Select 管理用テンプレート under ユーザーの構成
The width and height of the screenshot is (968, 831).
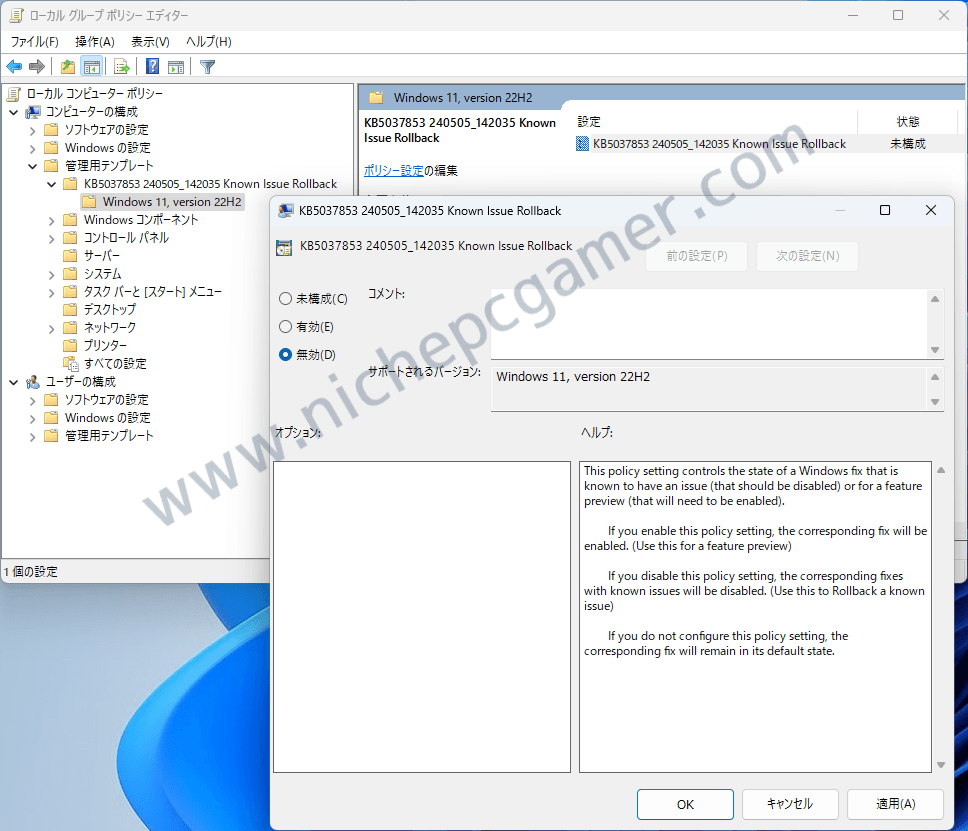point(109,436)
